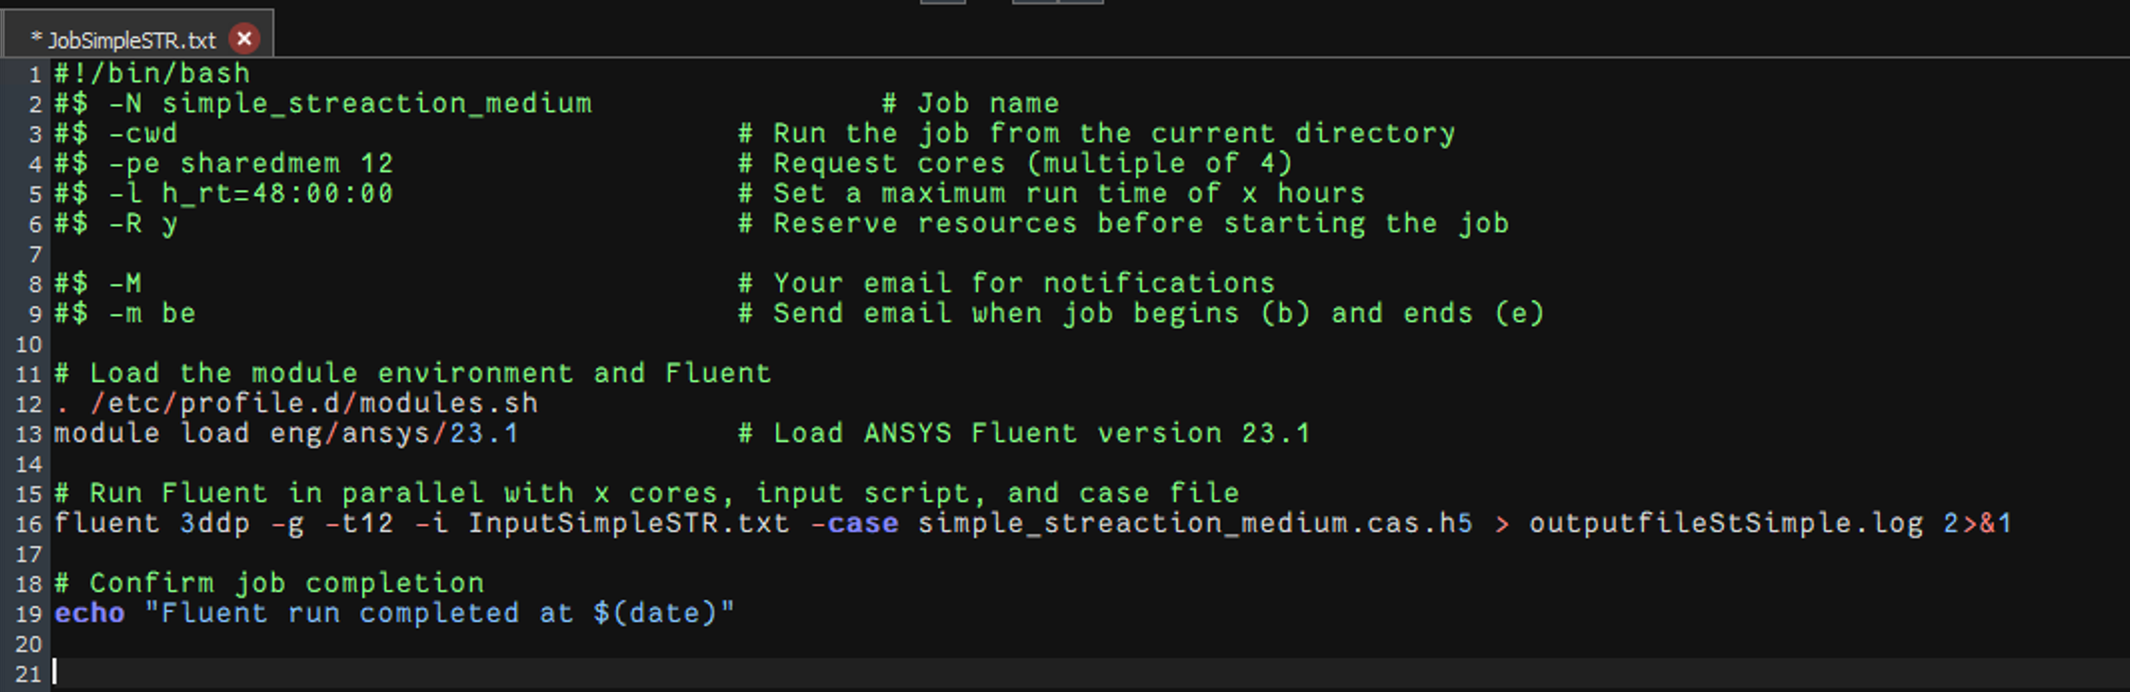Click the outputfileStSimple.log output filename
The image size is (2130, 692).
[1725, 524]
